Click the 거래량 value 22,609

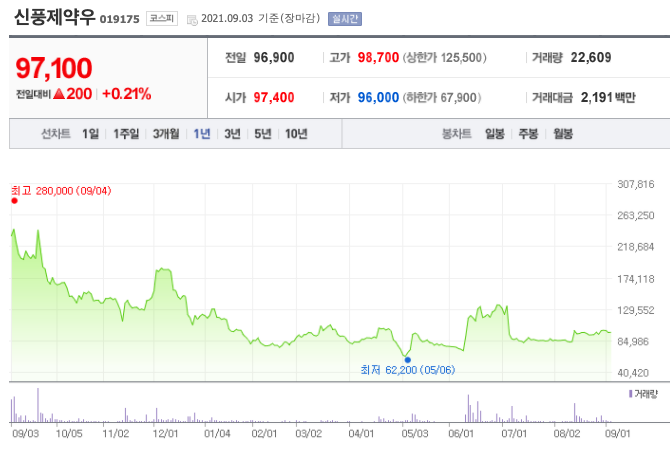click(591, 58)
